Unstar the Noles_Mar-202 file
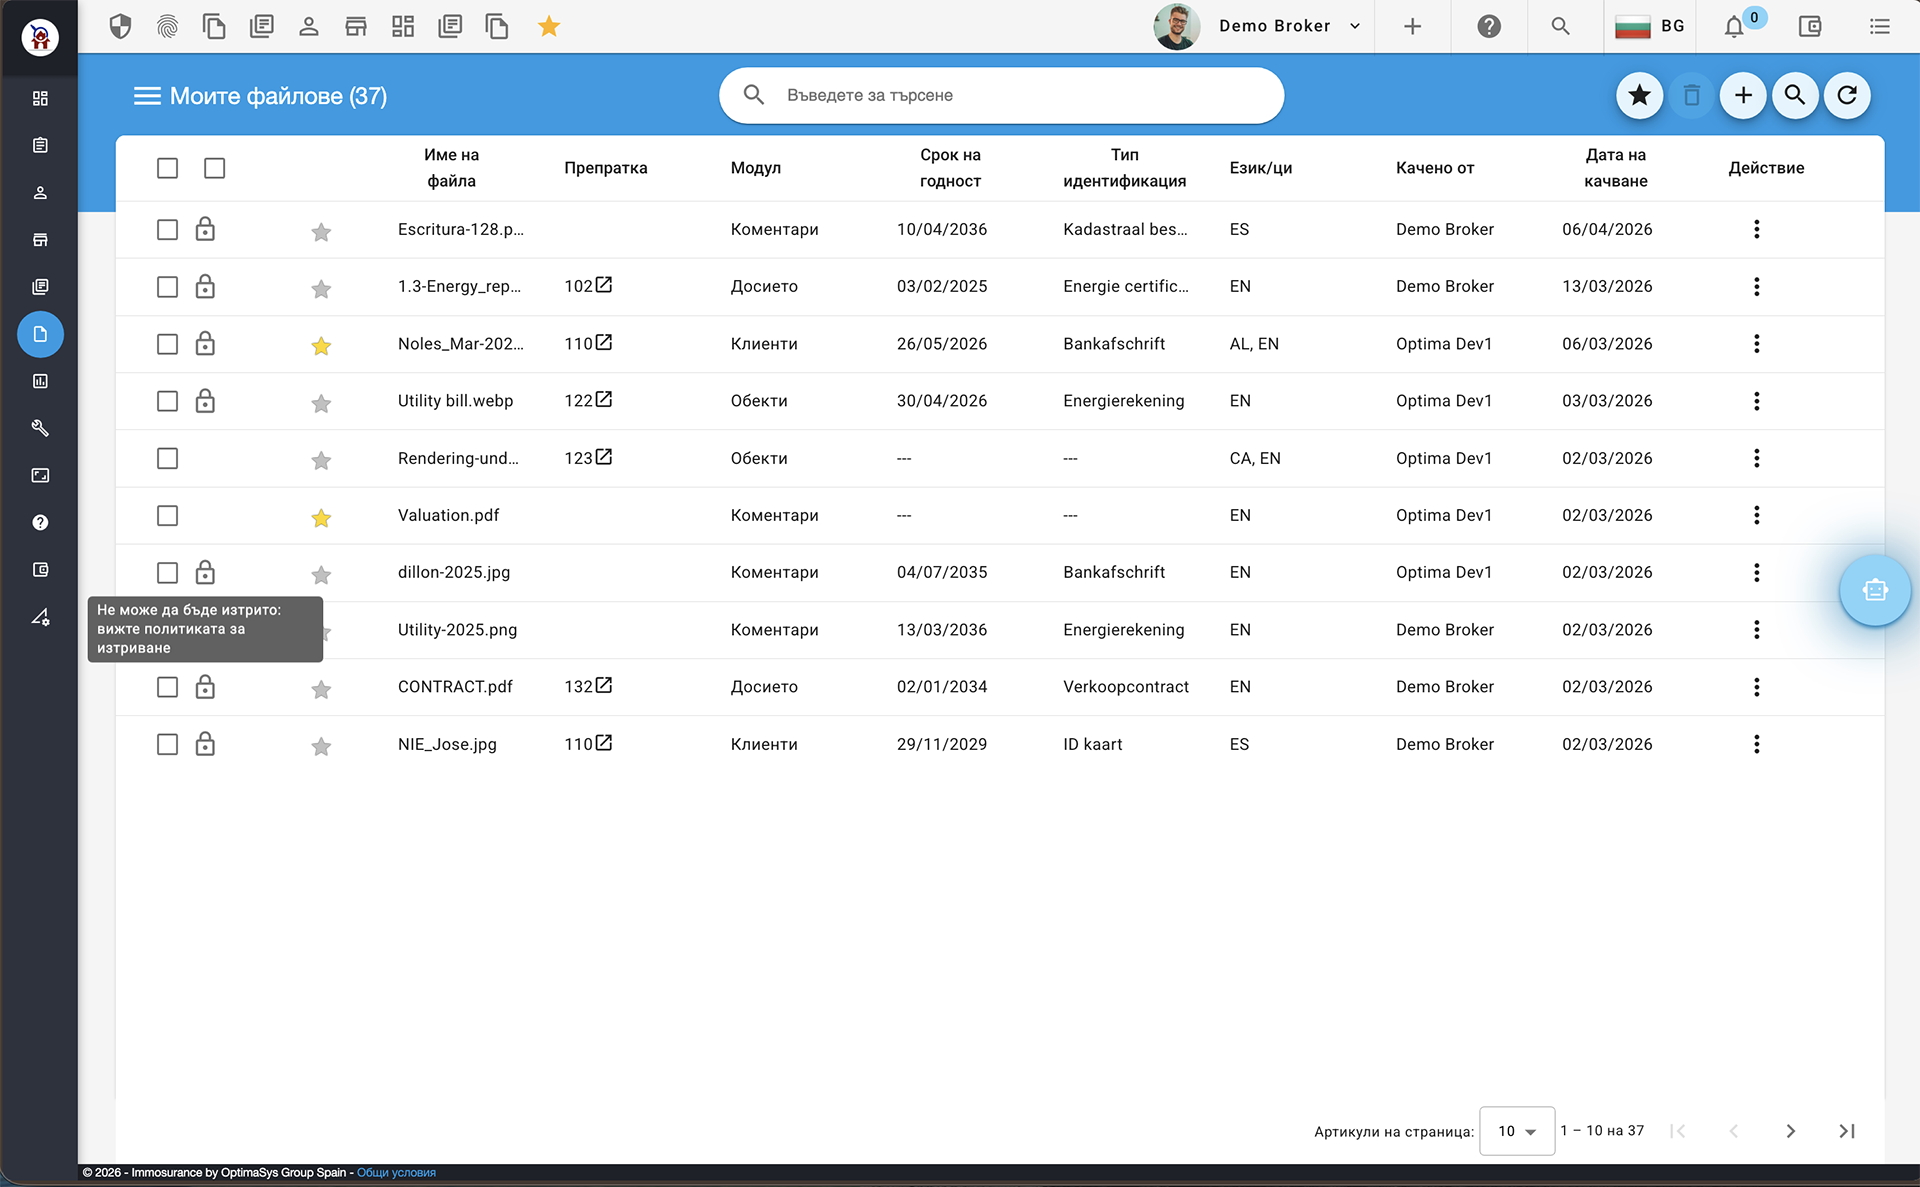This screenshot has width=1920, height=1187. click(321, 346)
